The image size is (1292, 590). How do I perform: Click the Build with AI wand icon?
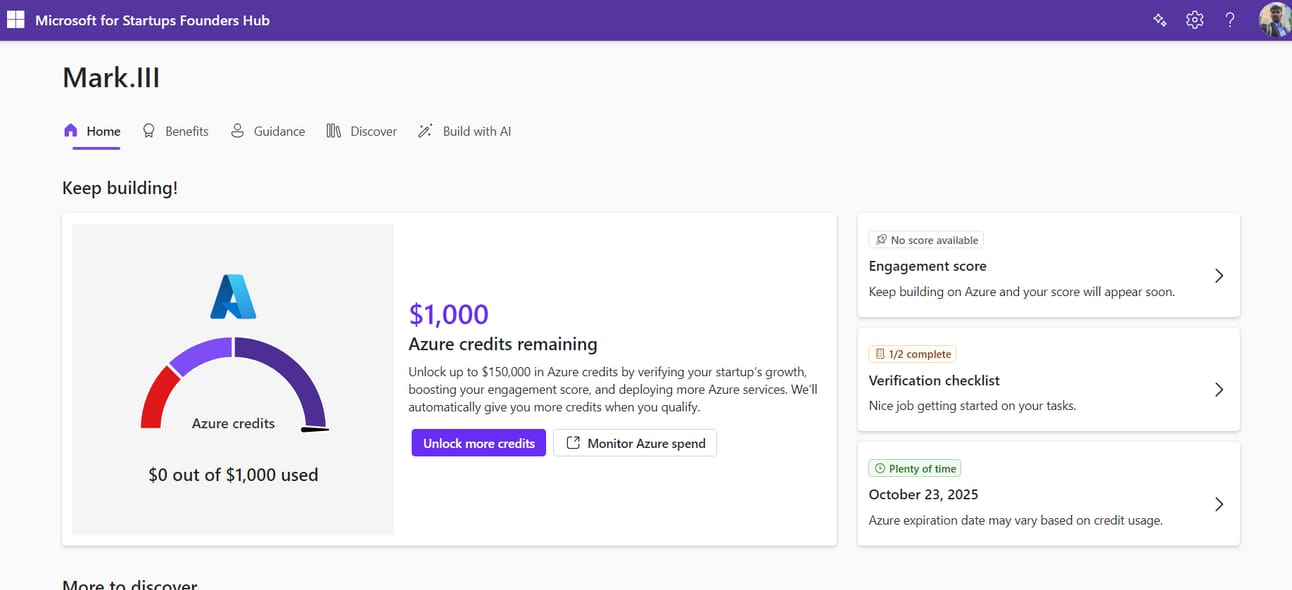425,131
